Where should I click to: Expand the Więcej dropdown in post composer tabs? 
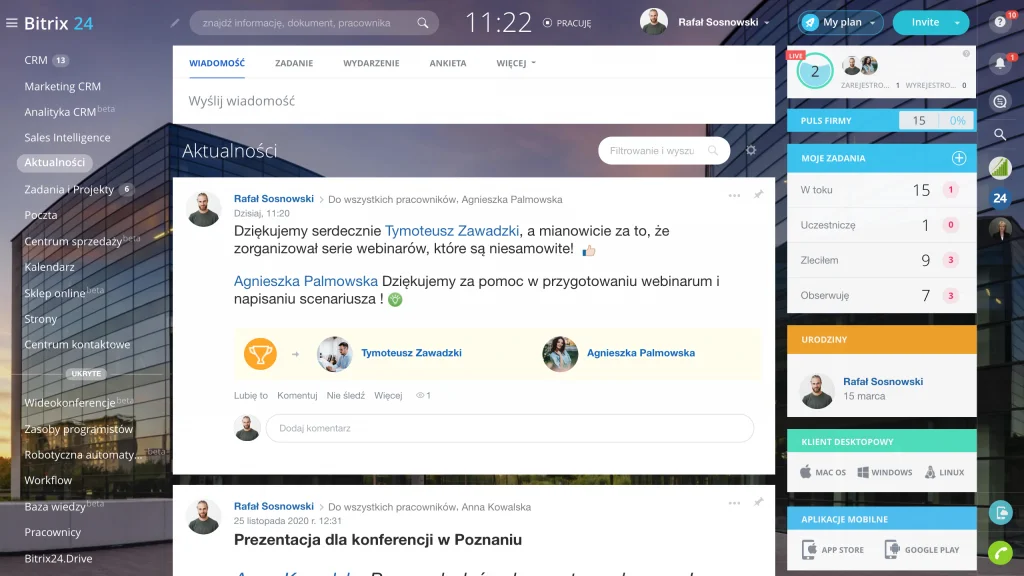[516, 63]
